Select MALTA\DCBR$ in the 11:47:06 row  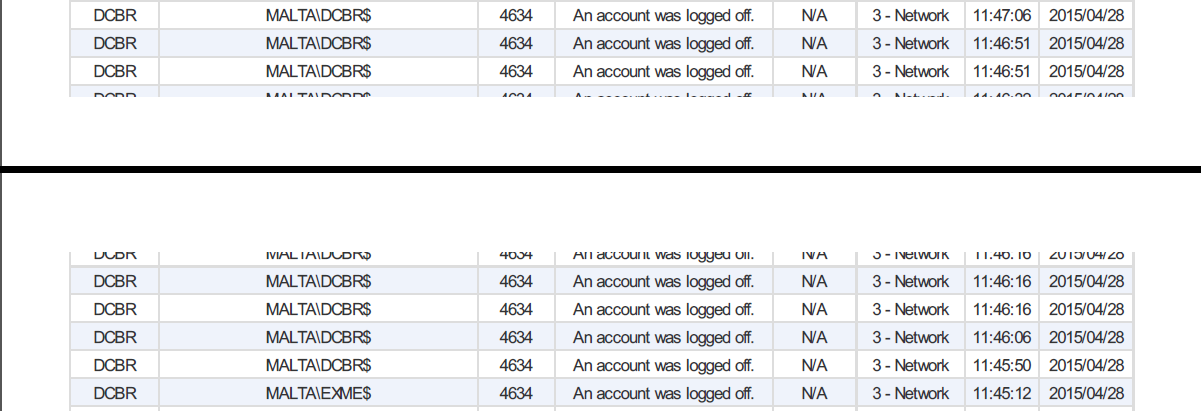(318, 15)
